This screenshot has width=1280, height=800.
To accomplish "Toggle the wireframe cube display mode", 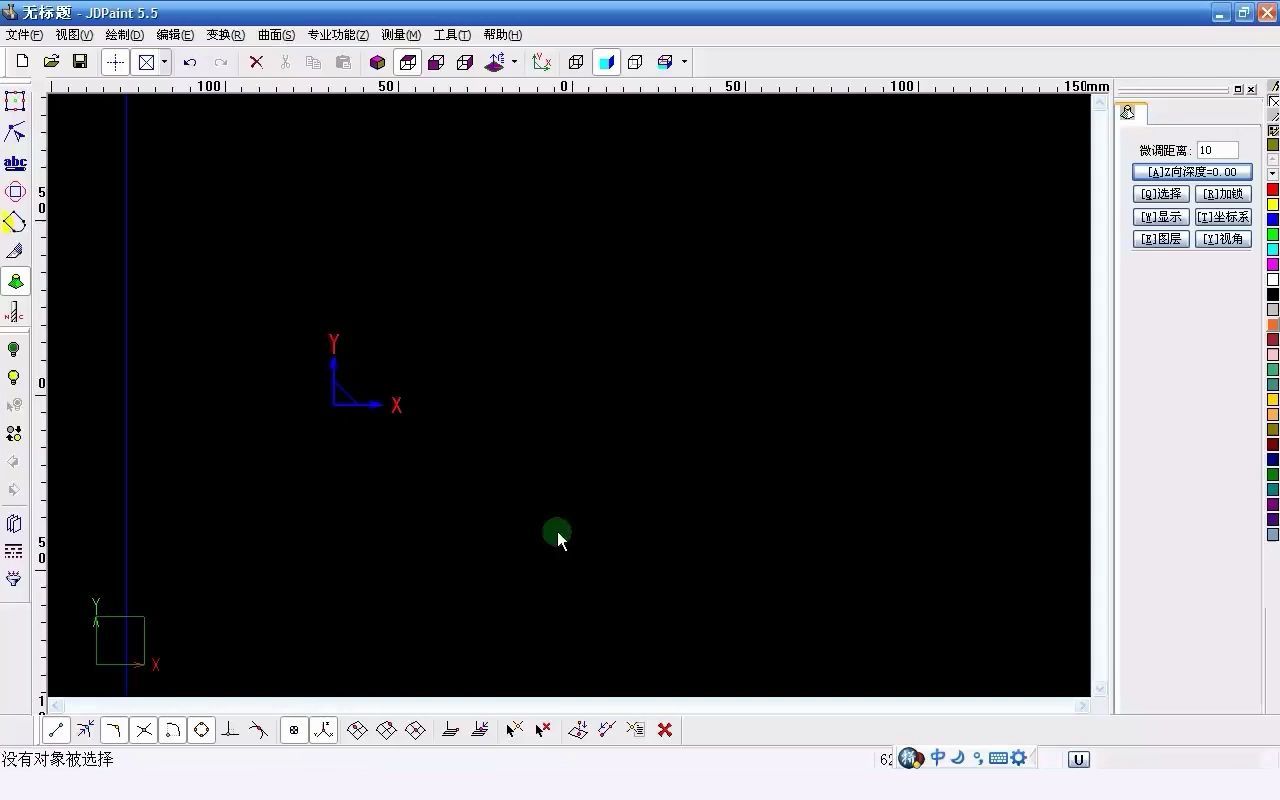I will tap(407, 62).
